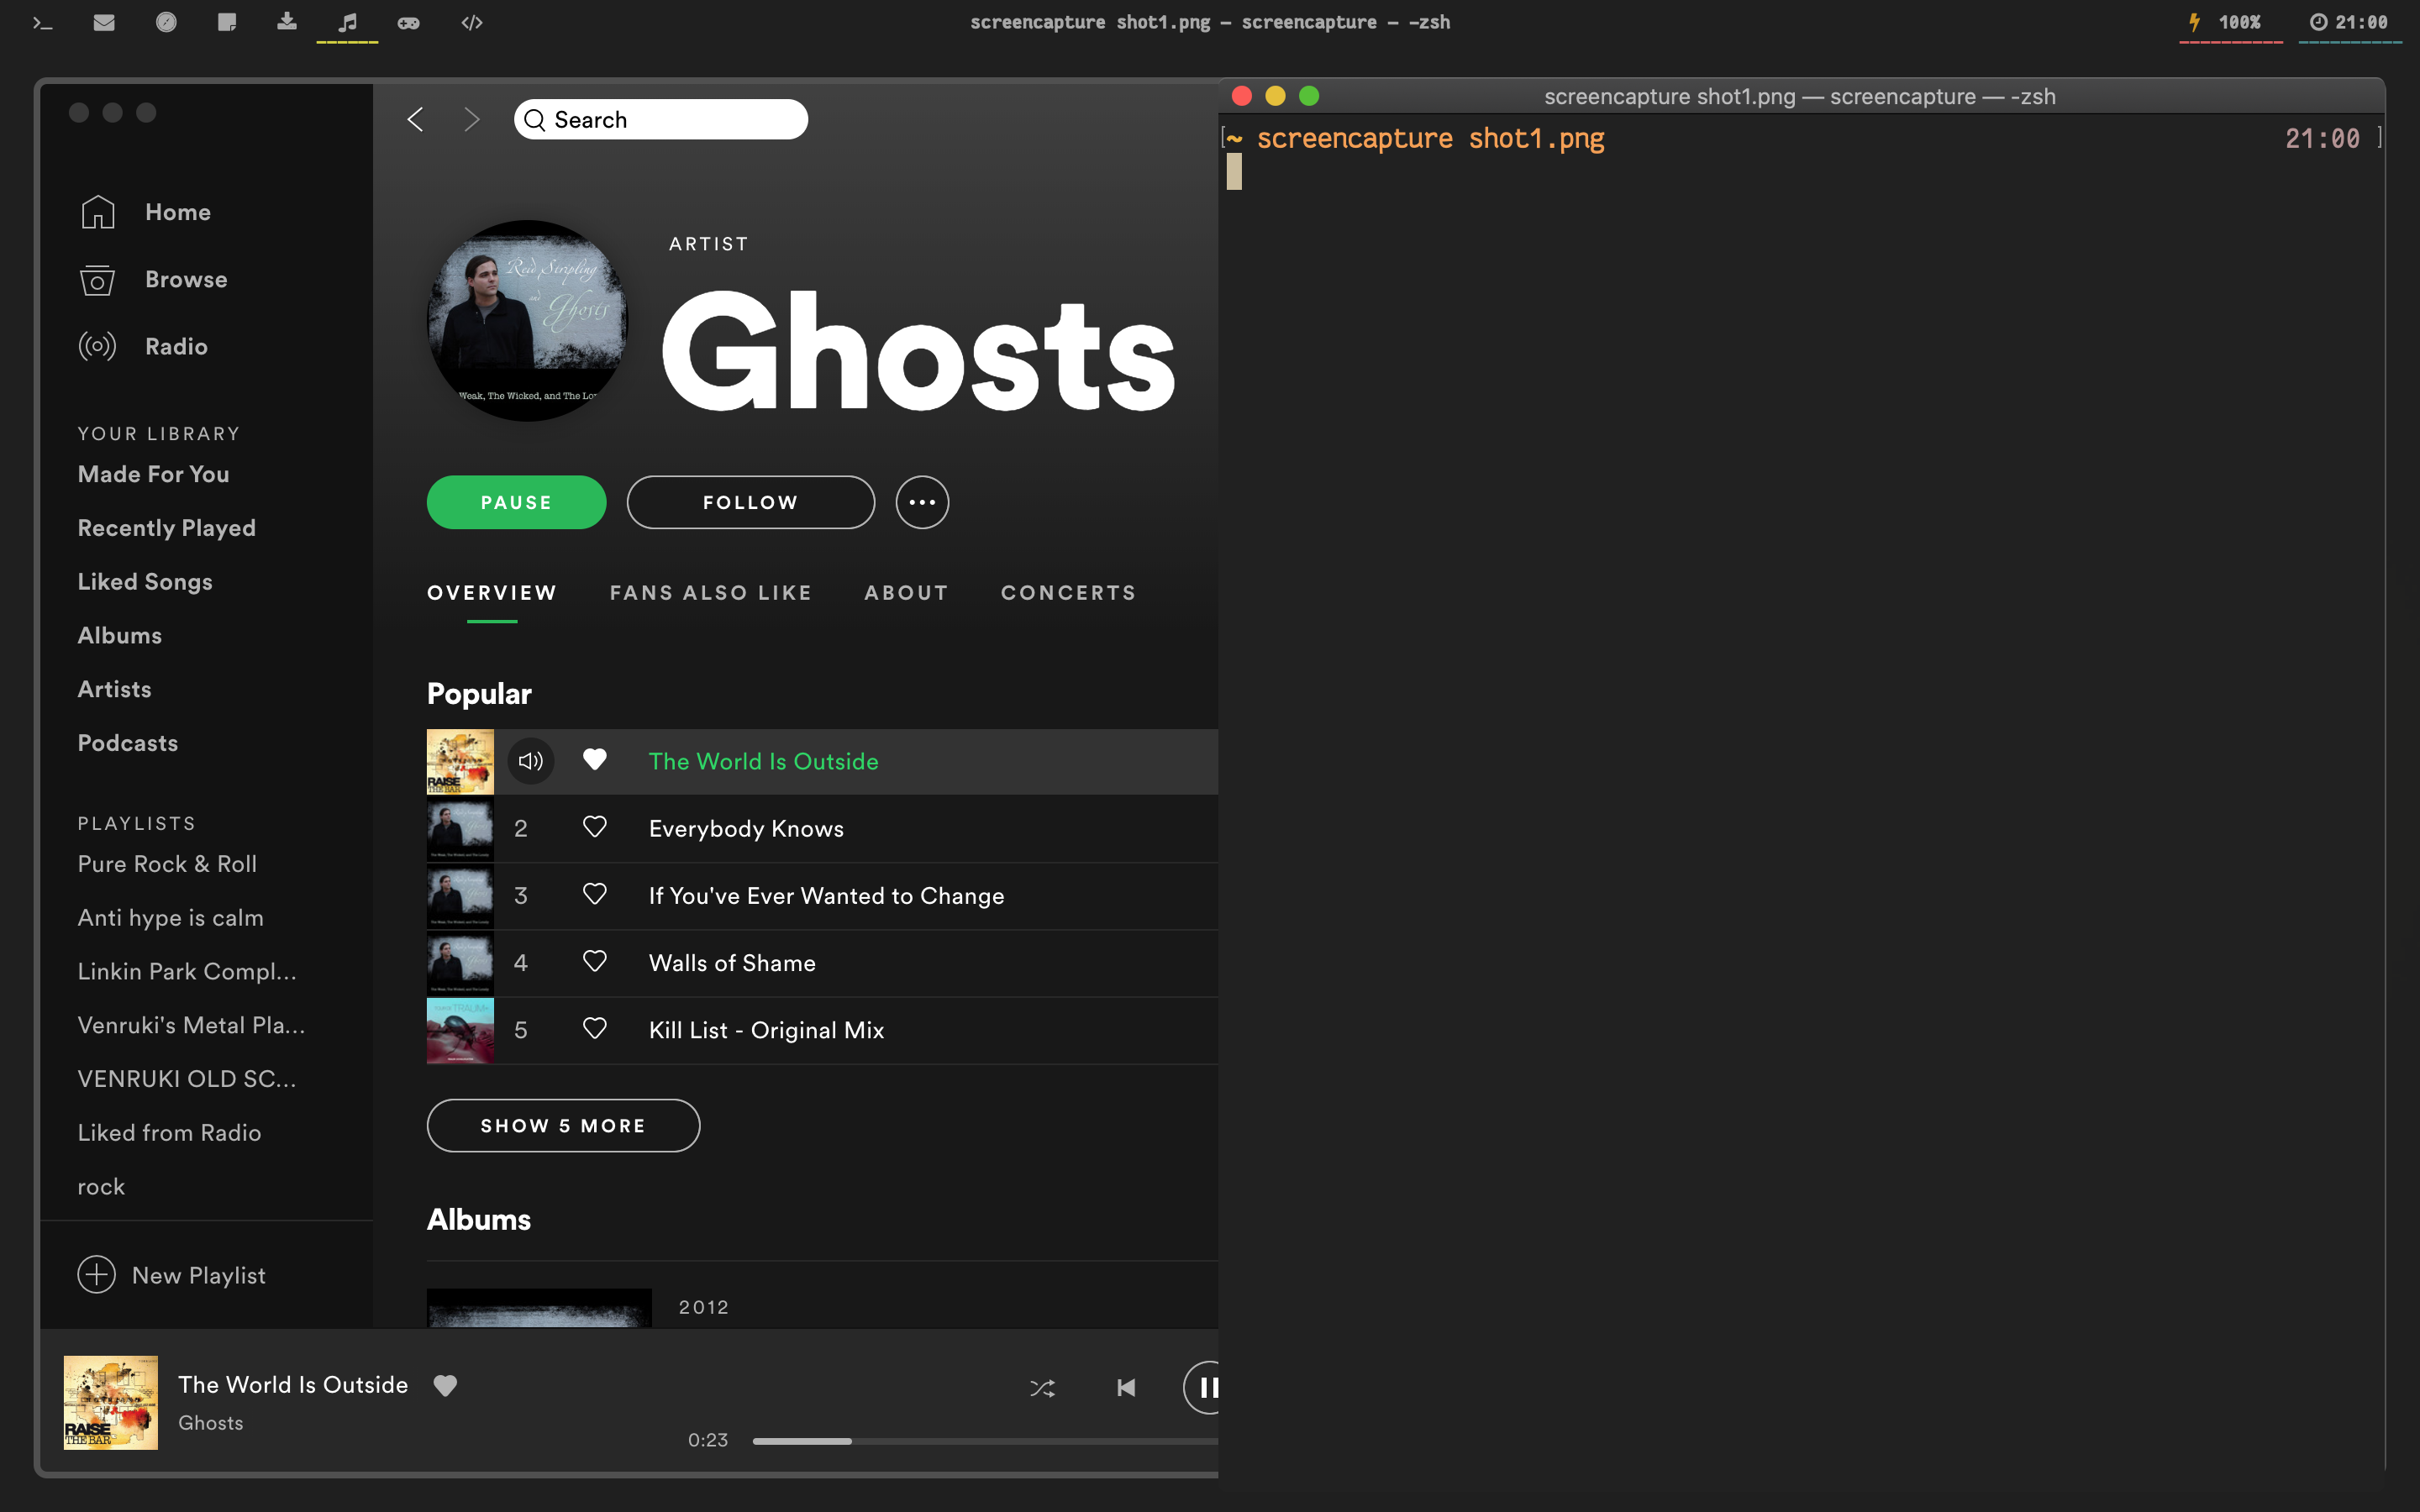
Task: Like Kill List - Original Mix
Action: 595,1028
